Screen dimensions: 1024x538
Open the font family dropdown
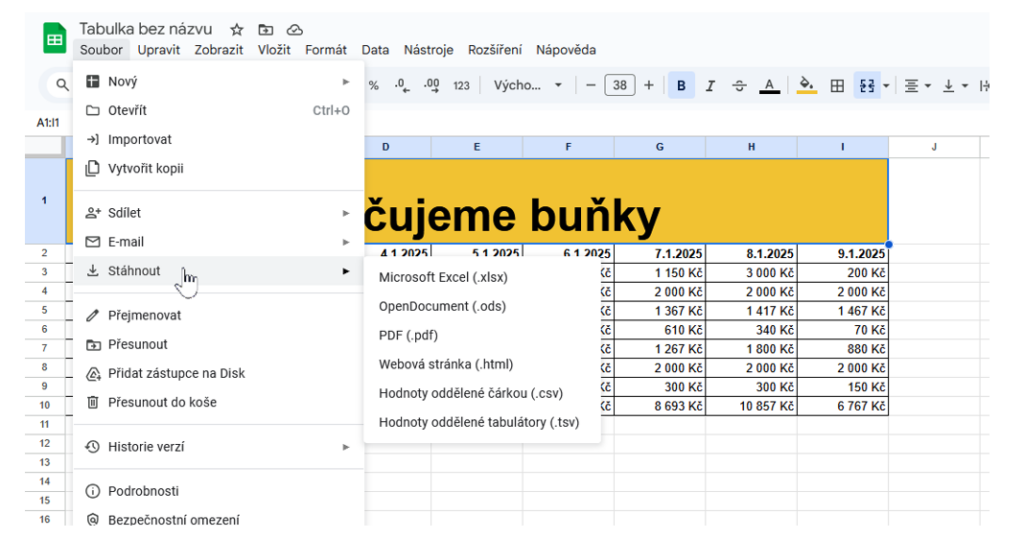(528, 86)
